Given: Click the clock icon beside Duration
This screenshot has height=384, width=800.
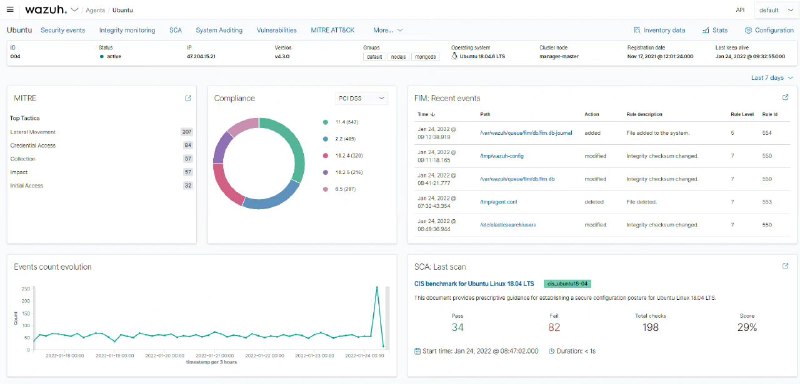Looking at the screenshot, I should tap(552, 351).
